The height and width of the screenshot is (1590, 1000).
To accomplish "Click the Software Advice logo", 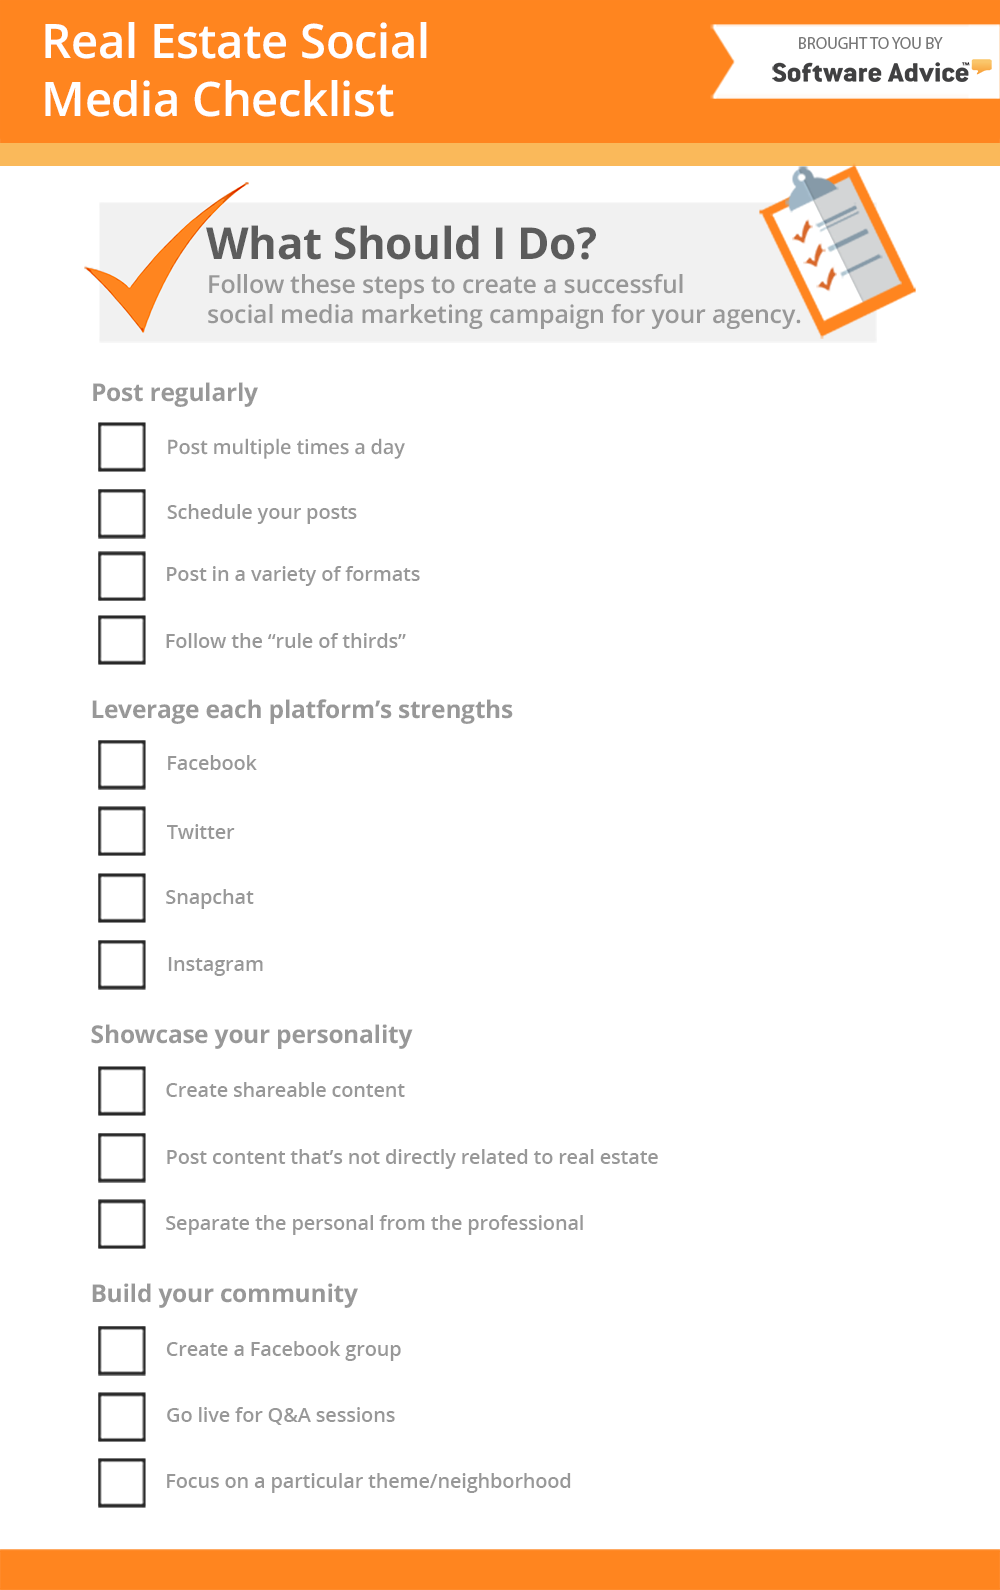I will [872, 72].
